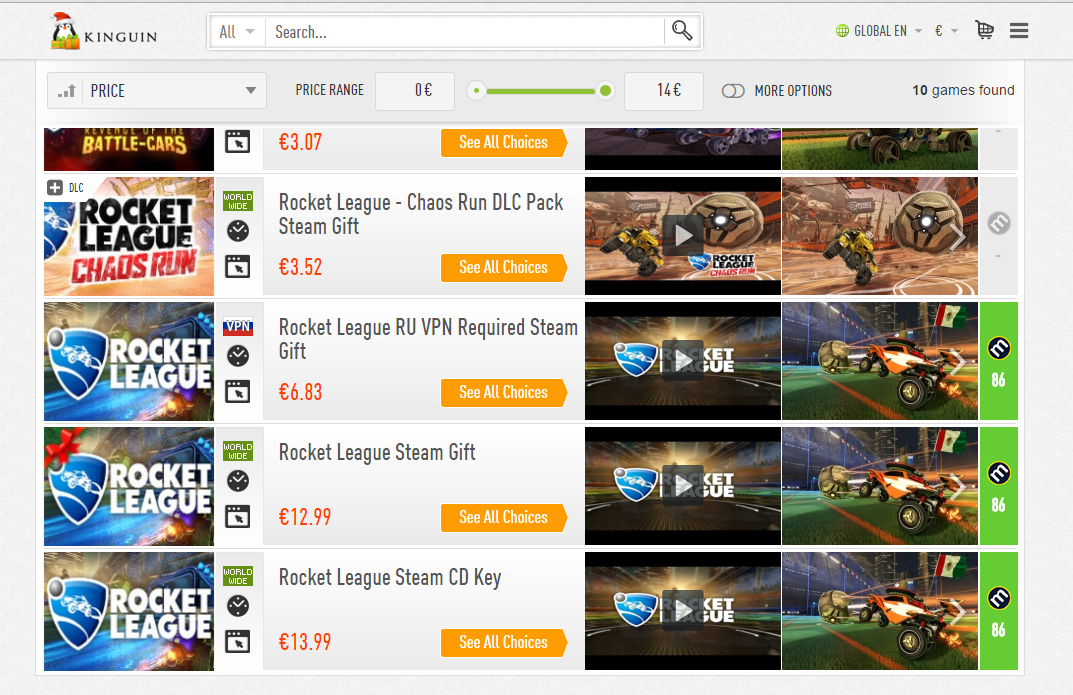Open the euro currency dropdown
The height and width of the screenshot is (695, 1073).
[946, 31]
